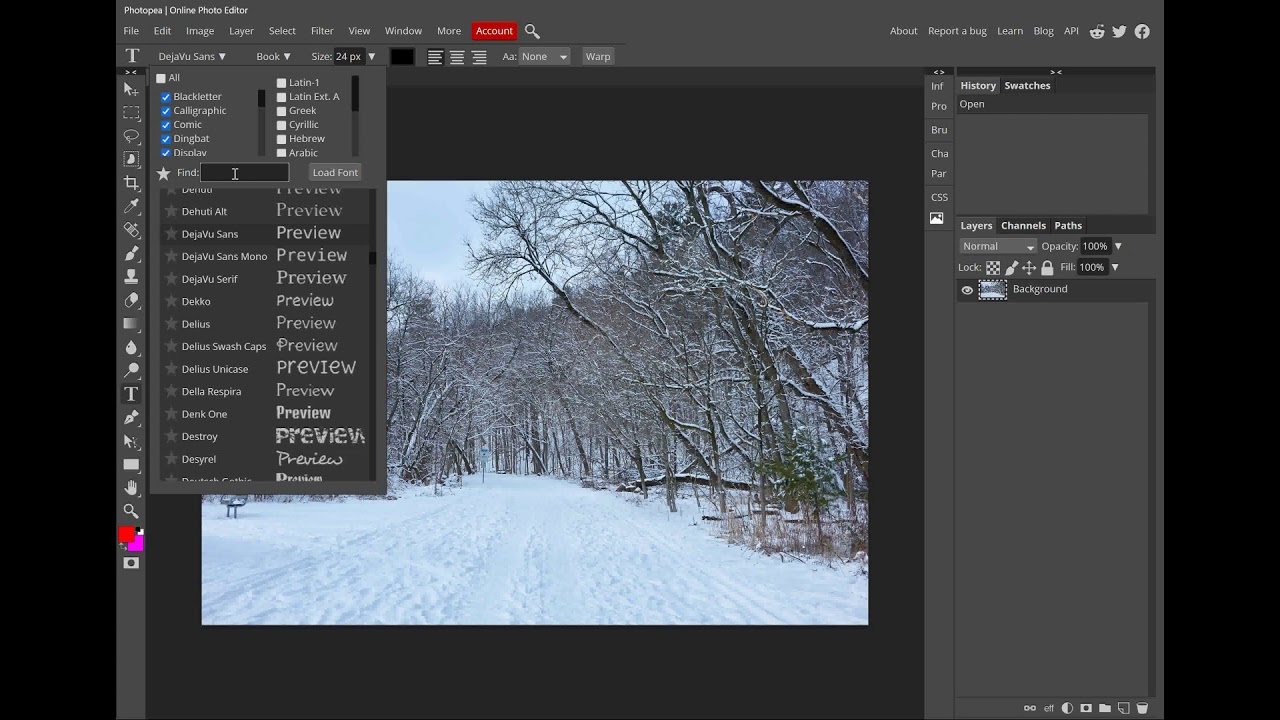Switch to the Paths tab
Image resolution: width=1280 pixels, height=720 pixels.
1068,226
